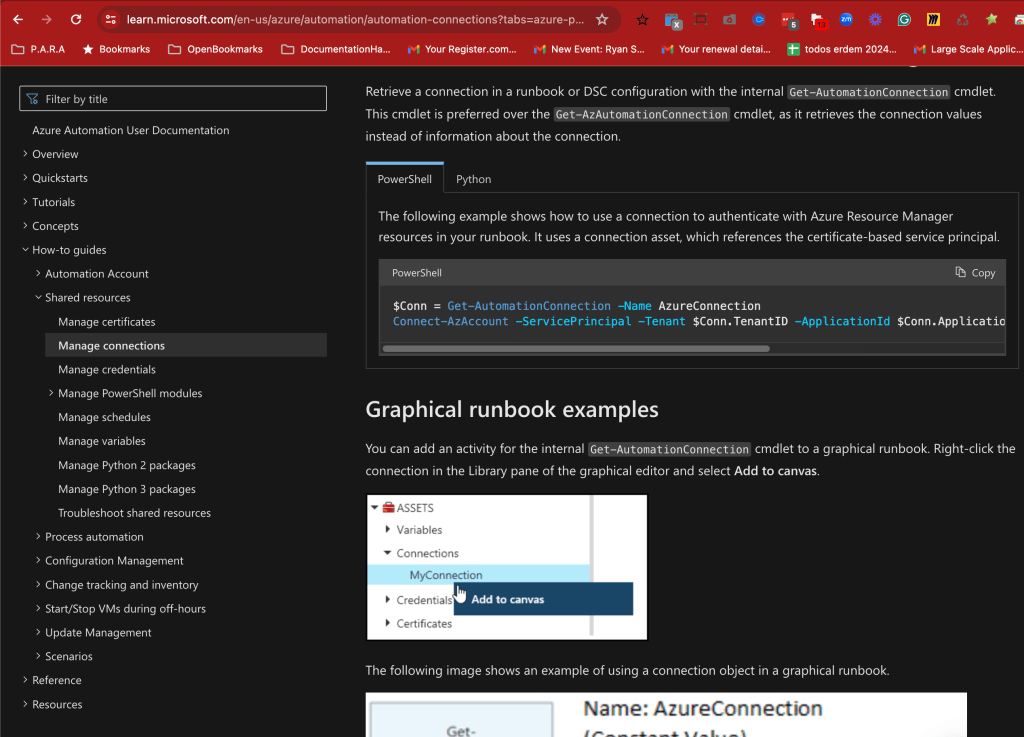Open the OpenBookmarks folder
Image resolution: width=1024 pixels, height=737 pixels.
pyautogui.click(x=216, y=49)
